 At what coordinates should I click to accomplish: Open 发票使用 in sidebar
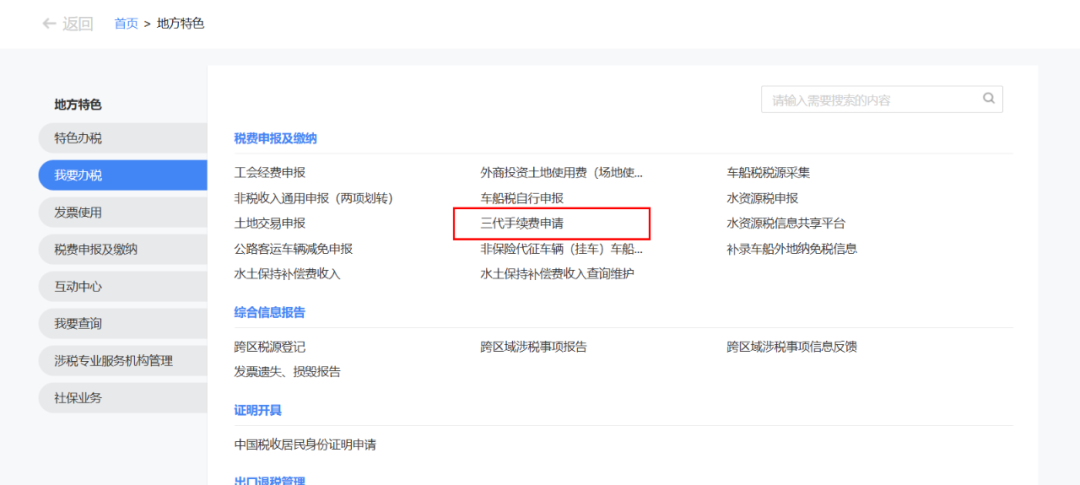[x=78, y=212]
